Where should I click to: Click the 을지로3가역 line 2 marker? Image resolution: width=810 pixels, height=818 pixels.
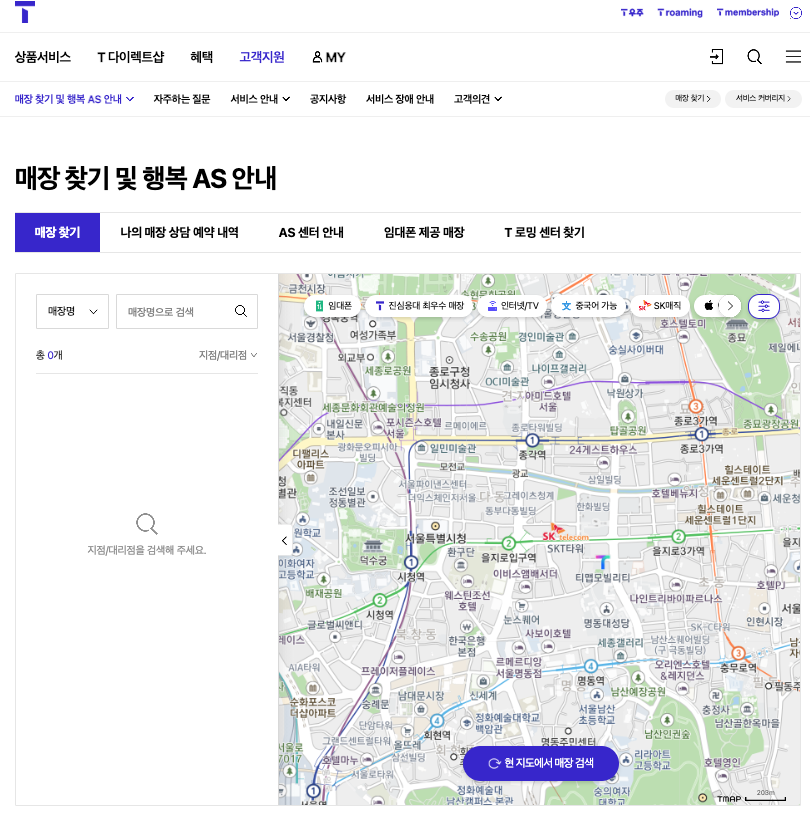(x=678, y=536)
